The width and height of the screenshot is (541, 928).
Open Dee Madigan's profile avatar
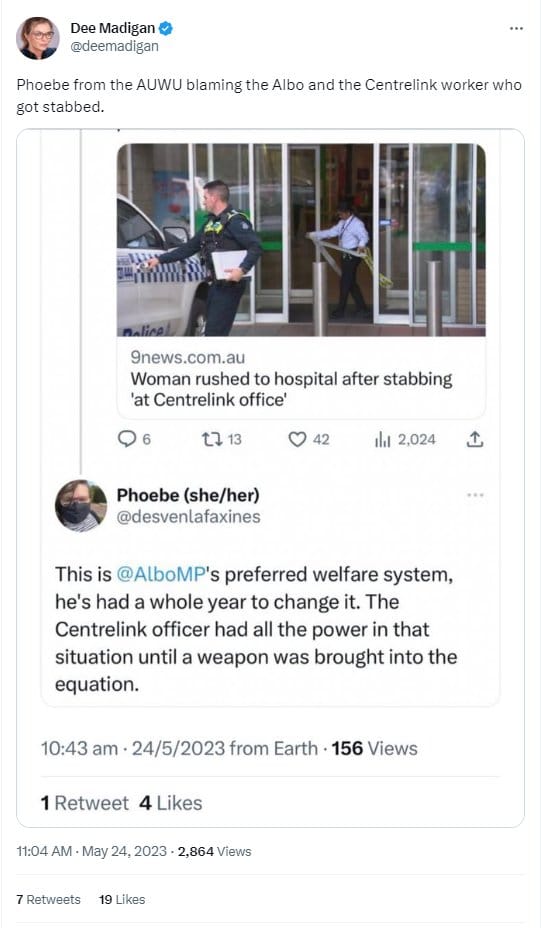(38, 37)
